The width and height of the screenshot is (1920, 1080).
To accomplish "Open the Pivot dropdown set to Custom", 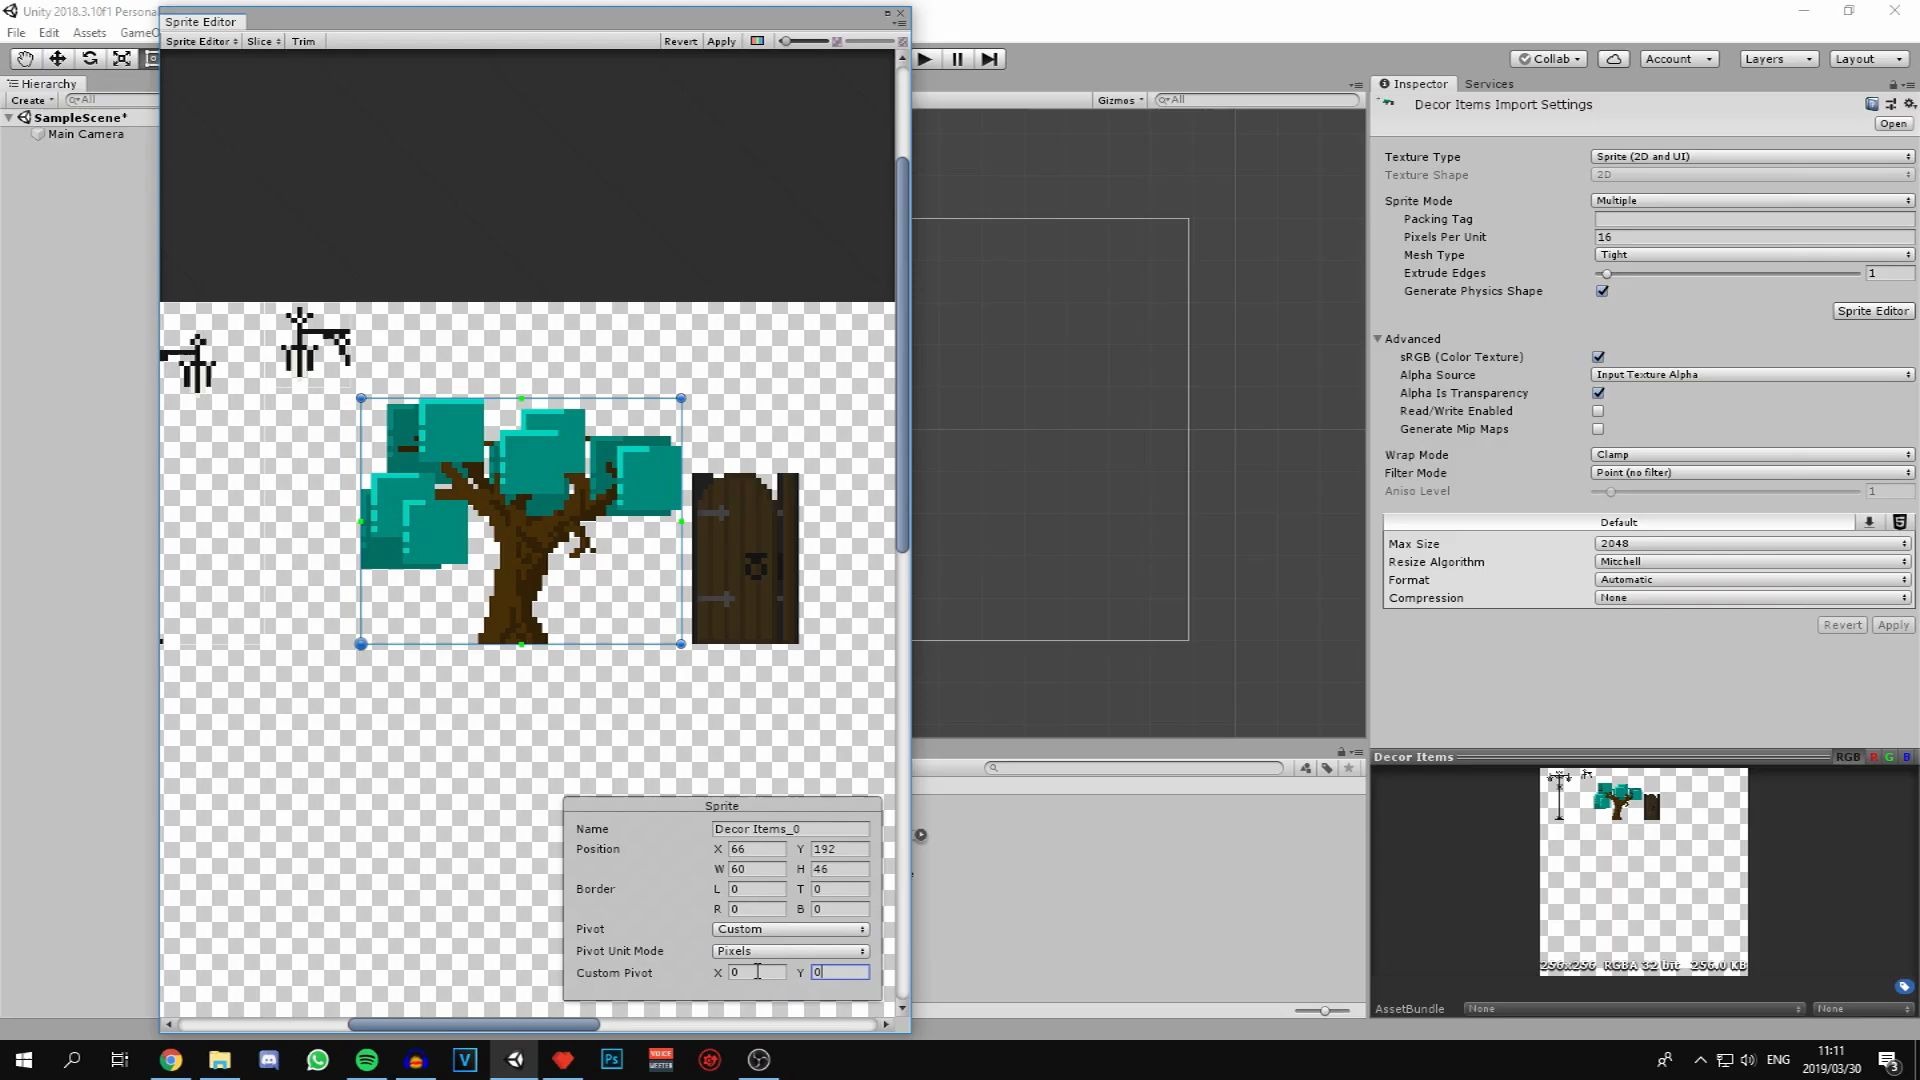I will (790, 930).
